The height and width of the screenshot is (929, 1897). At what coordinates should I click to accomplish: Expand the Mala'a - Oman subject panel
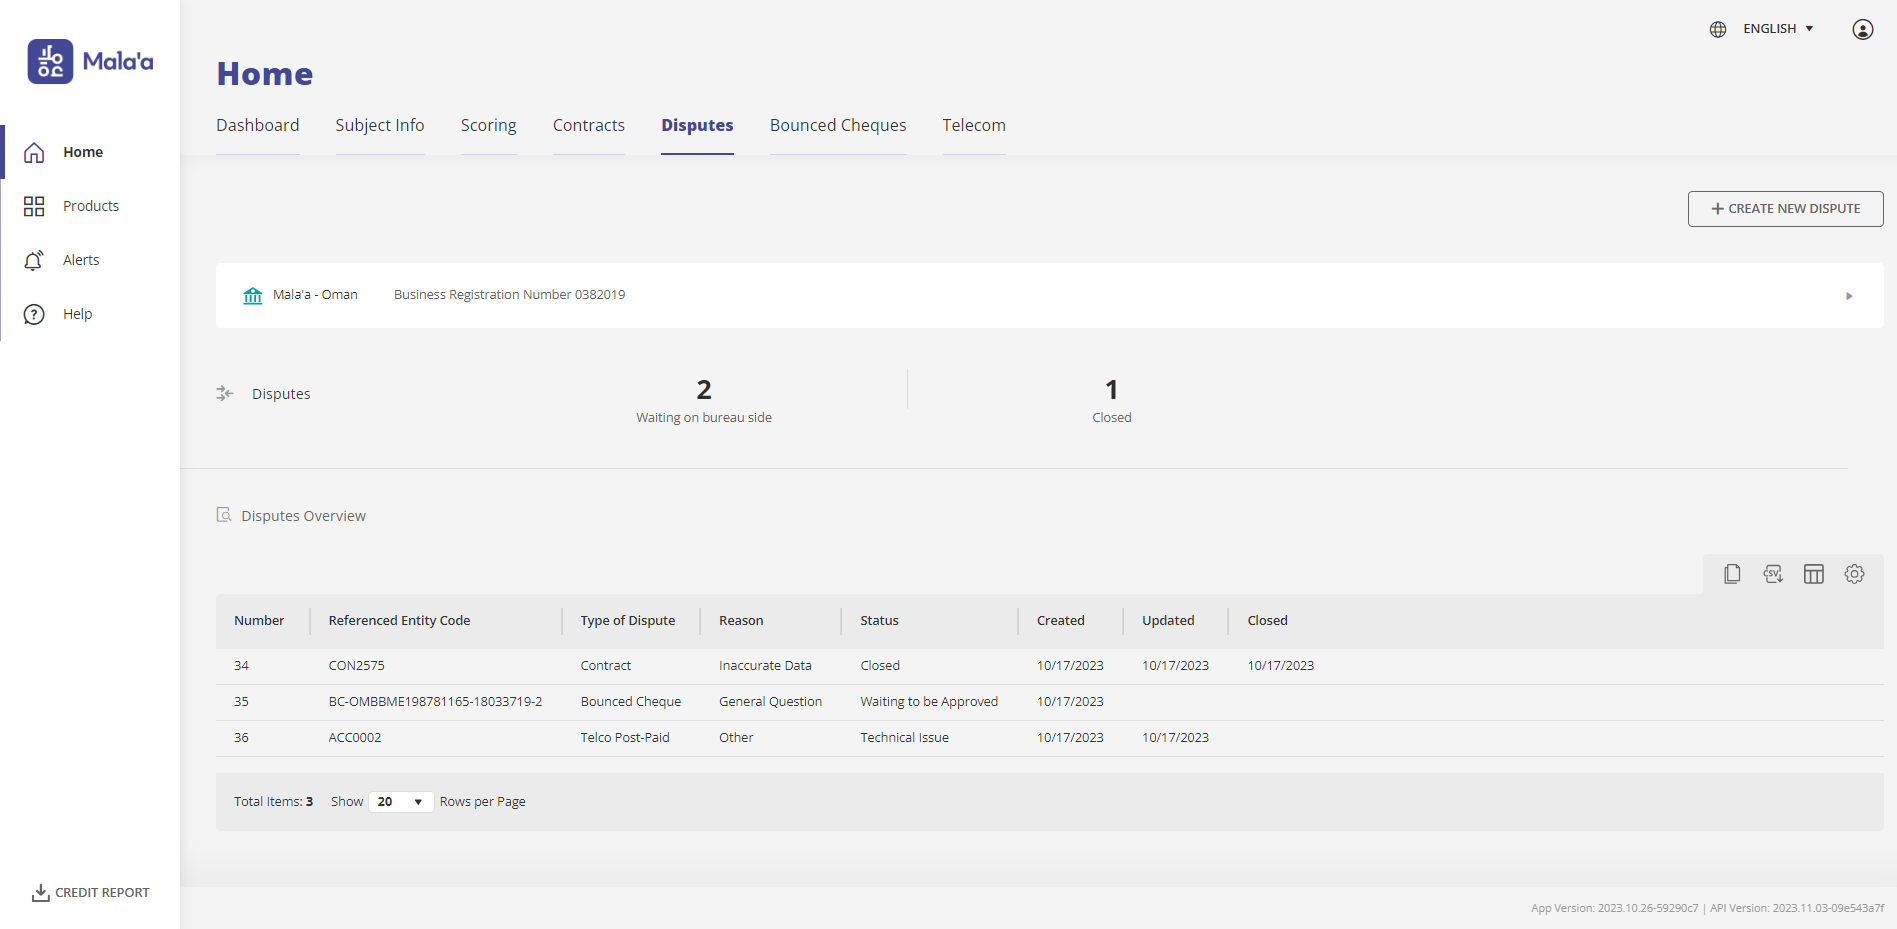pyautogui.click(x=1849, y=296)
